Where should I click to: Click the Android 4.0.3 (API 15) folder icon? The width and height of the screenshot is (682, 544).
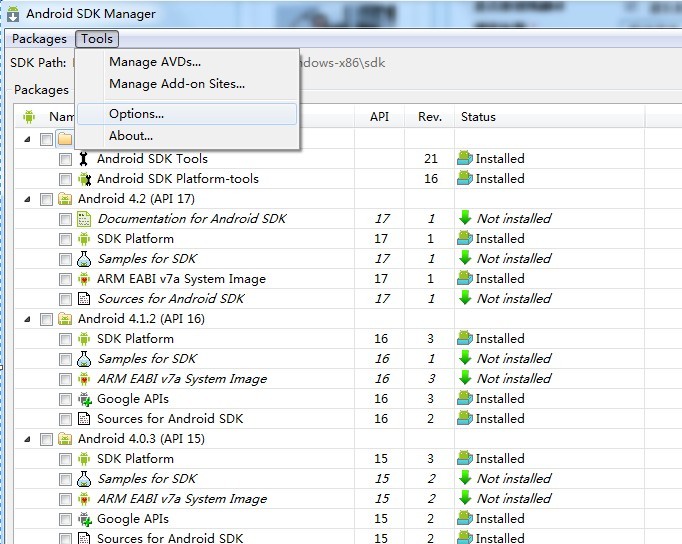coord(65,439)
